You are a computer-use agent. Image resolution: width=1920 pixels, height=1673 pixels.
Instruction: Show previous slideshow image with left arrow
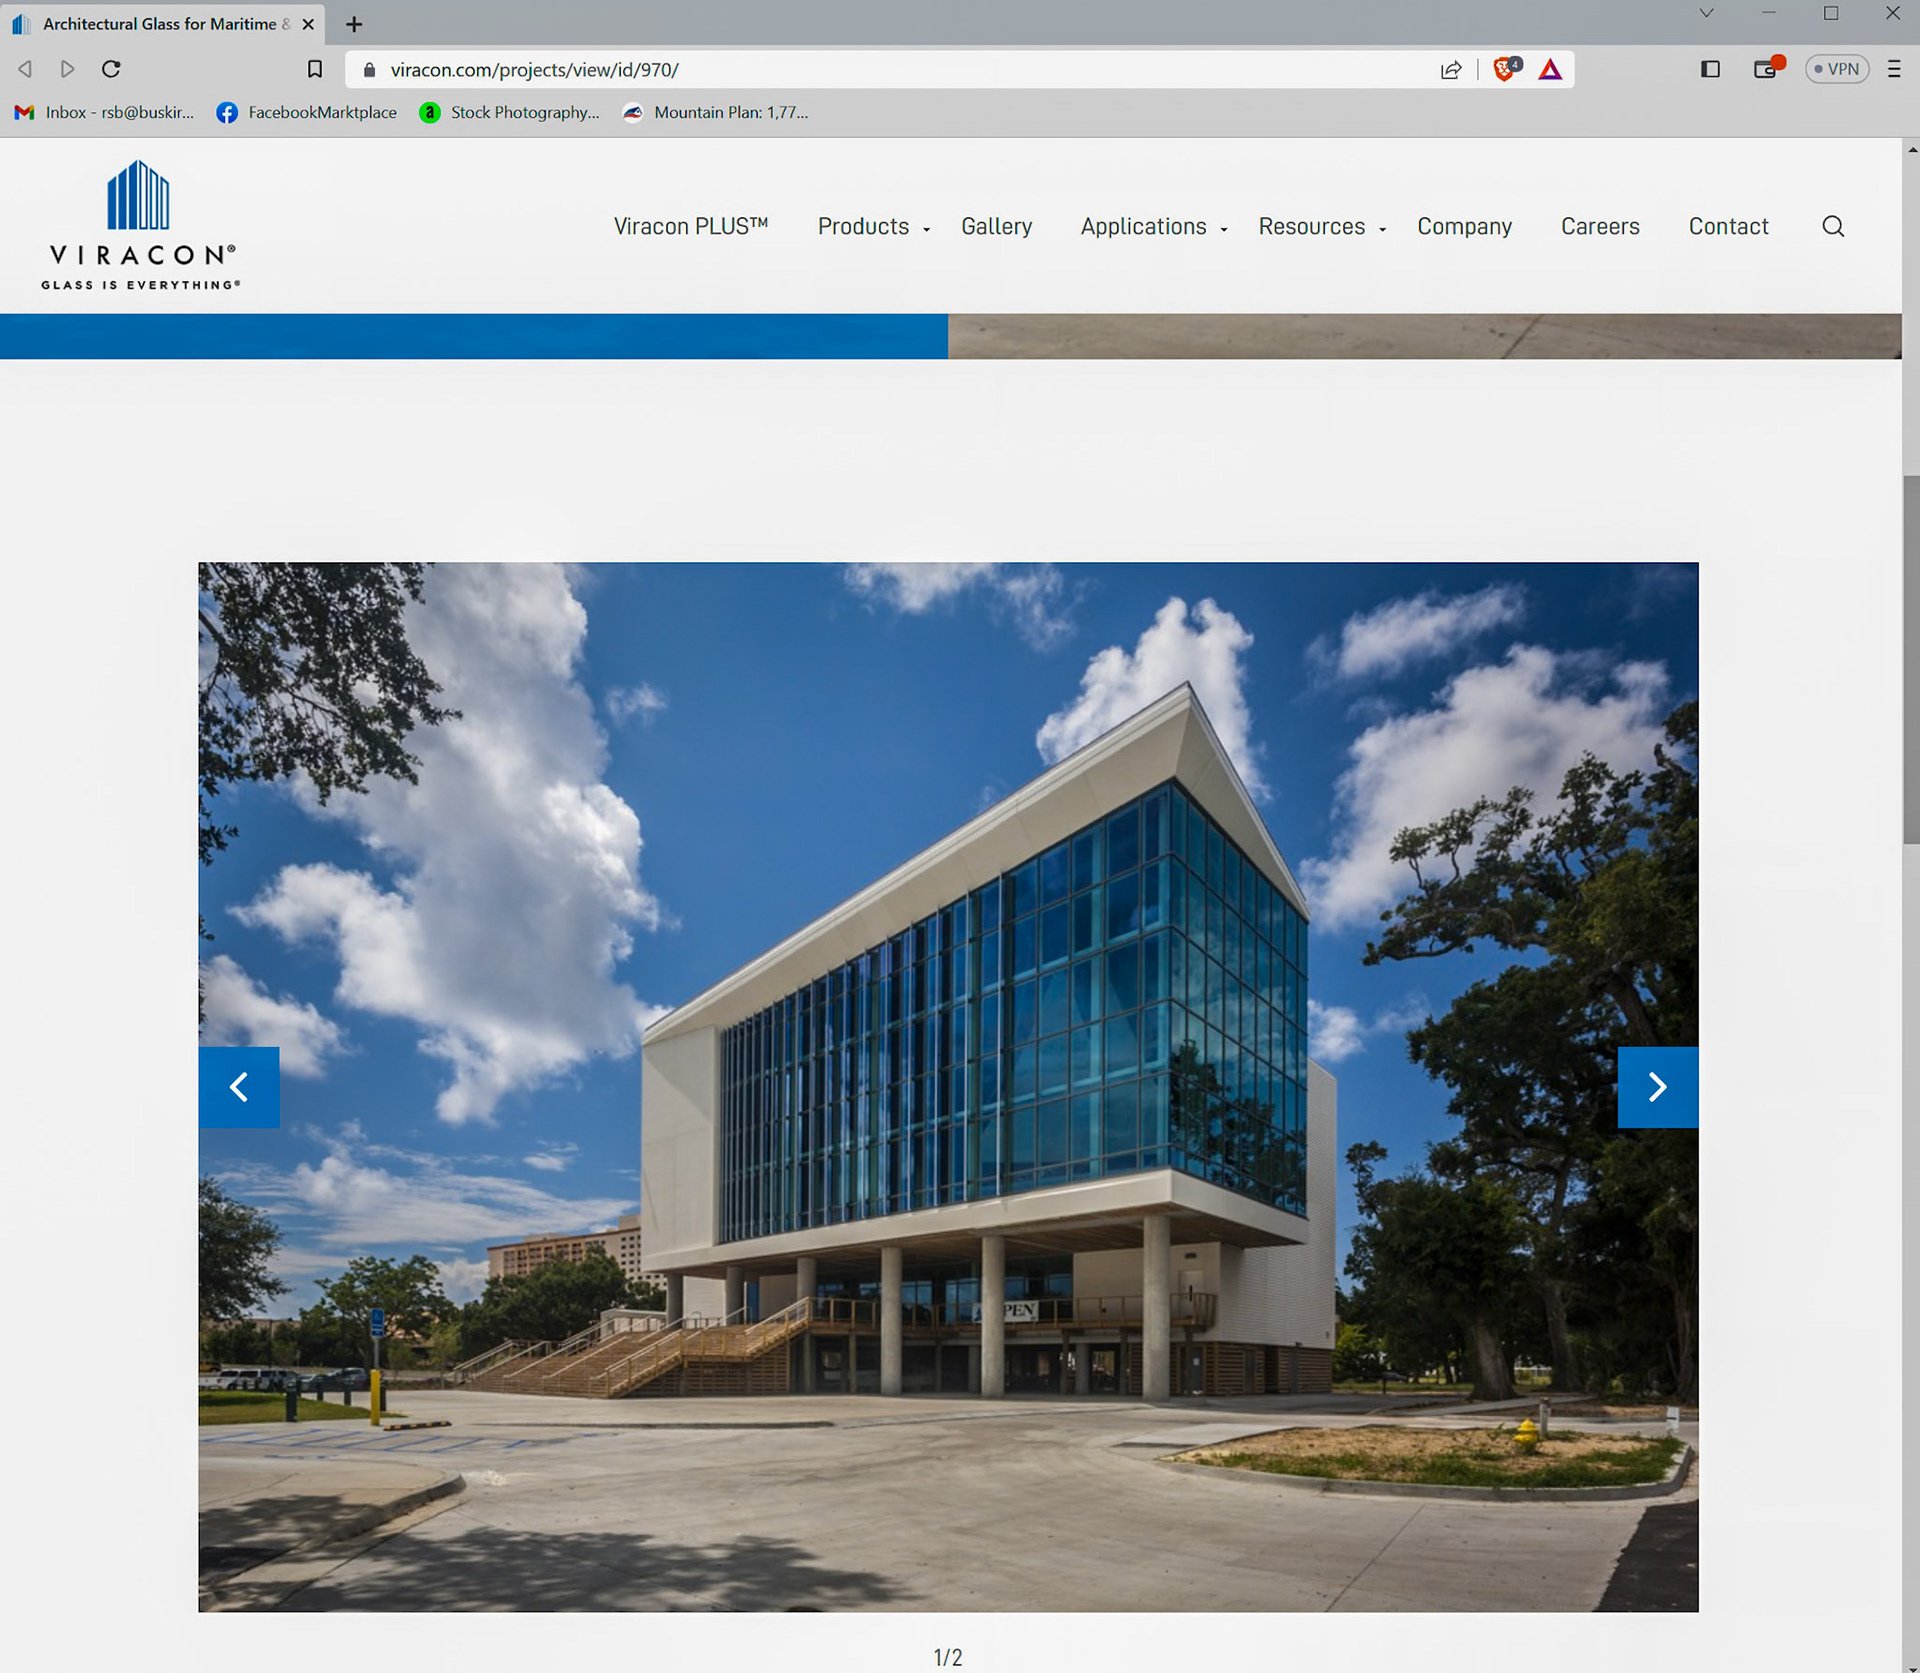point(239,1087)
